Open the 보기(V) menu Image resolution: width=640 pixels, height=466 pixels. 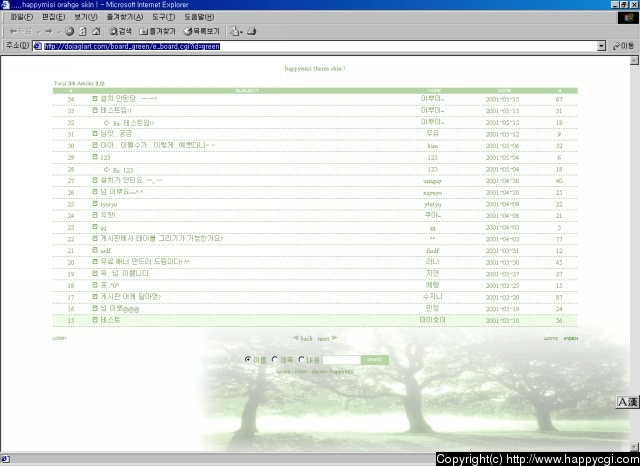tap(86, 17)
